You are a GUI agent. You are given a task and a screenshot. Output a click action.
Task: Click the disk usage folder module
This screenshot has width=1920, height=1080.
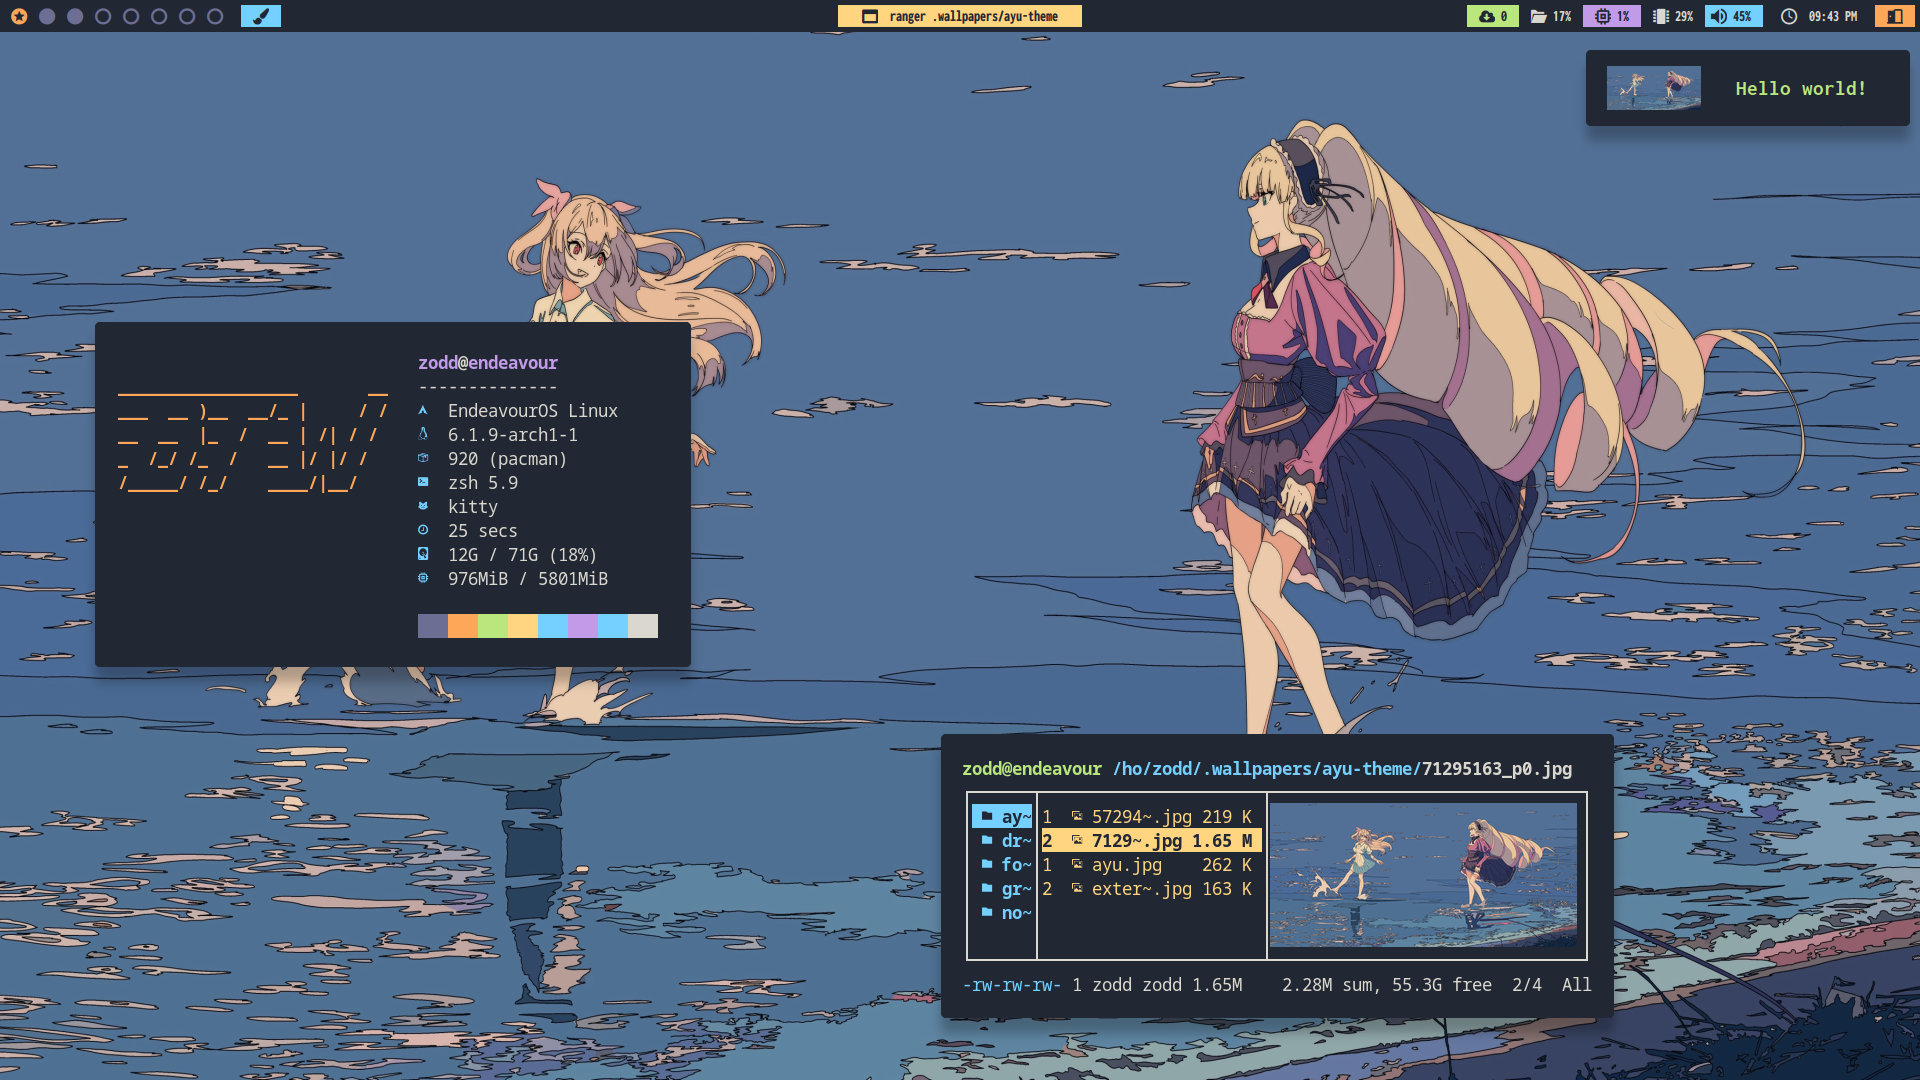click(x=1550, y=16)
